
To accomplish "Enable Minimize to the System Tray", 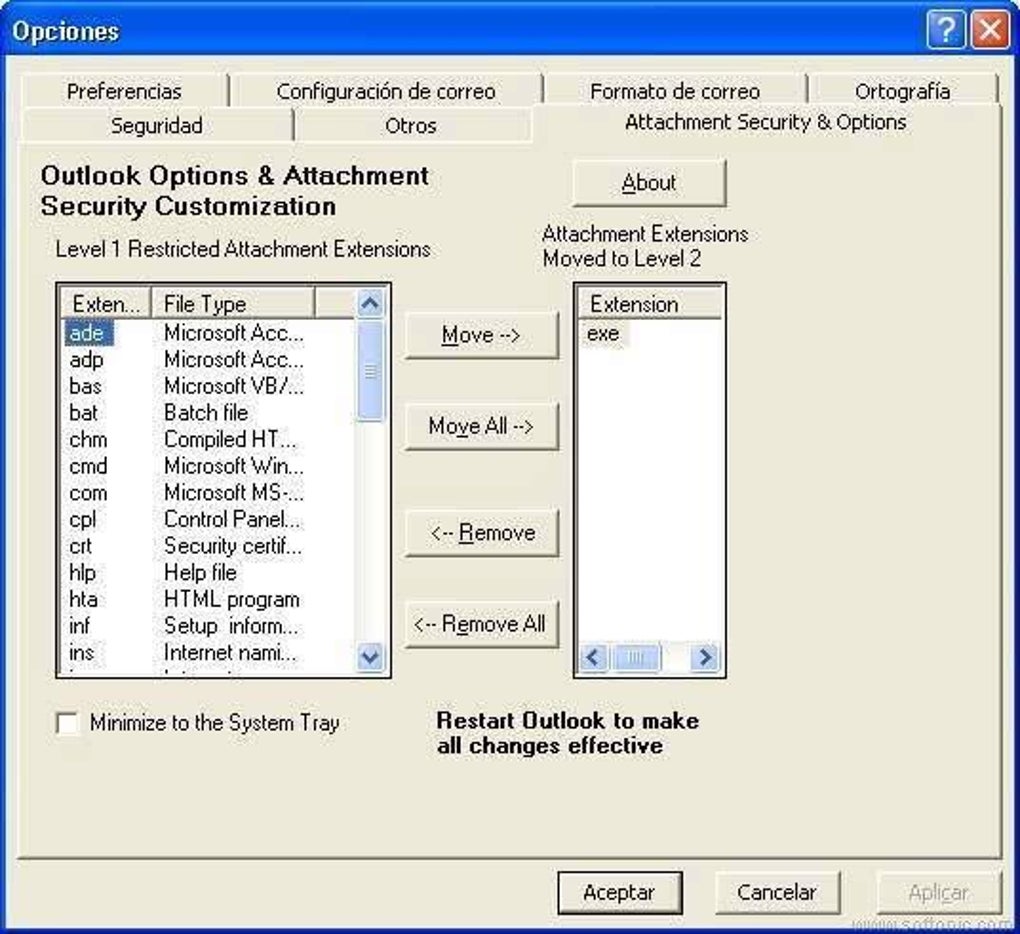I will pyautogui.click(x=67, y=723).
